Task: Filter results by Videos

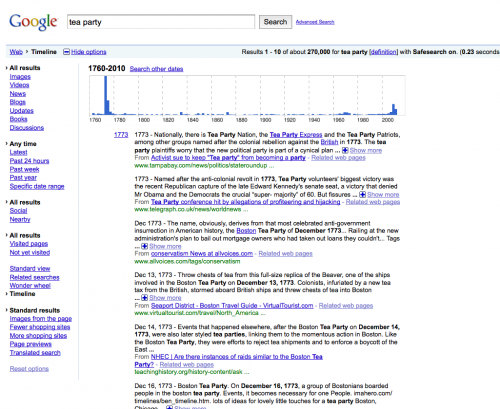Action: pos(19,85)
